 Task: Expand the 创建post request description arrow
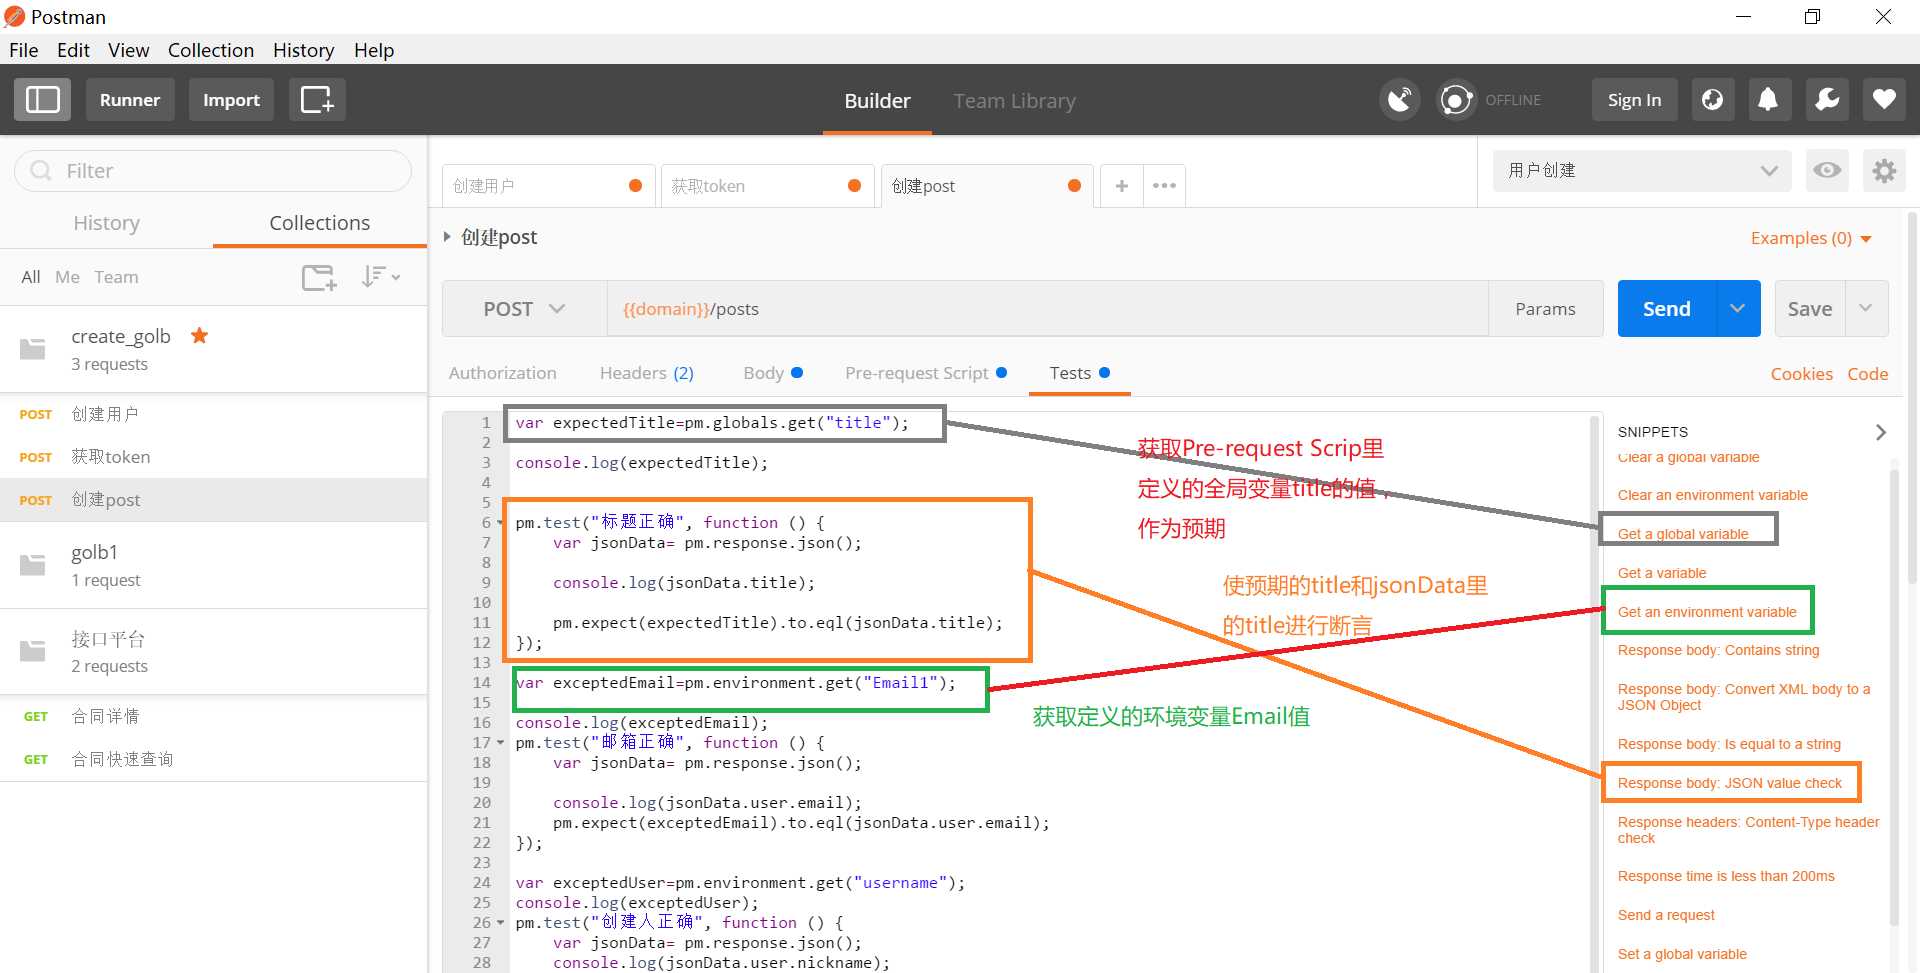pos(447,237)
